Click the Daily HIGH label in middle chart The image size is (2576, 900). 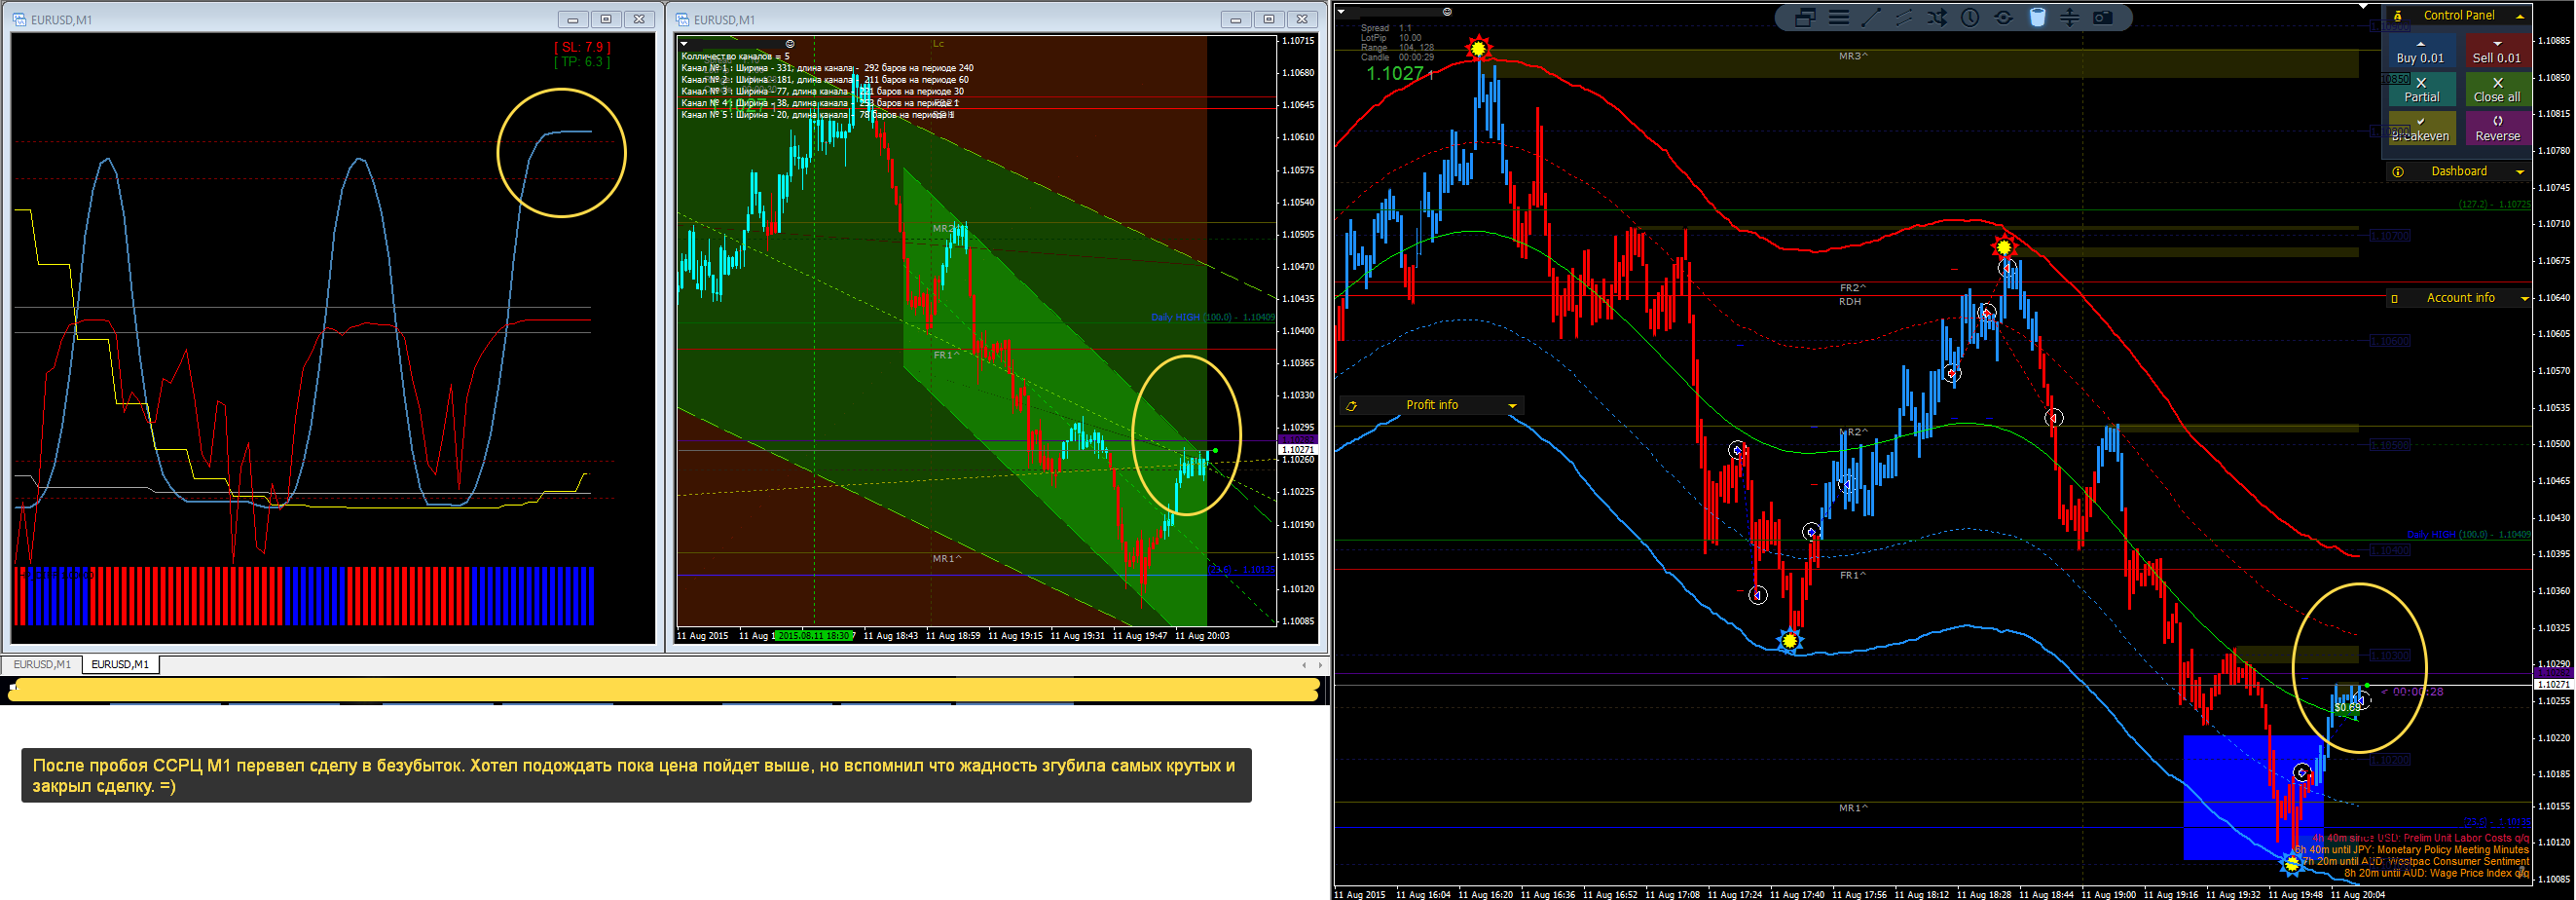1213,318
